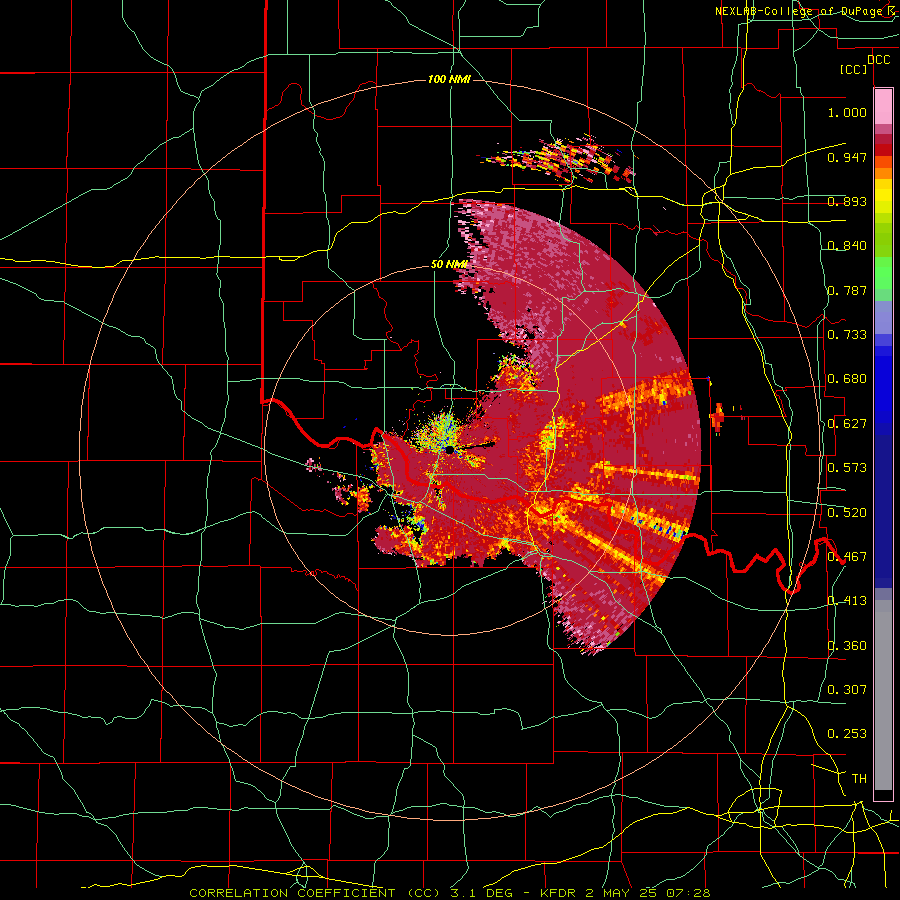This screenshot has height=900, width=900.
Task: Click the 0.627 scale value
Action: [x=847, y=424]
